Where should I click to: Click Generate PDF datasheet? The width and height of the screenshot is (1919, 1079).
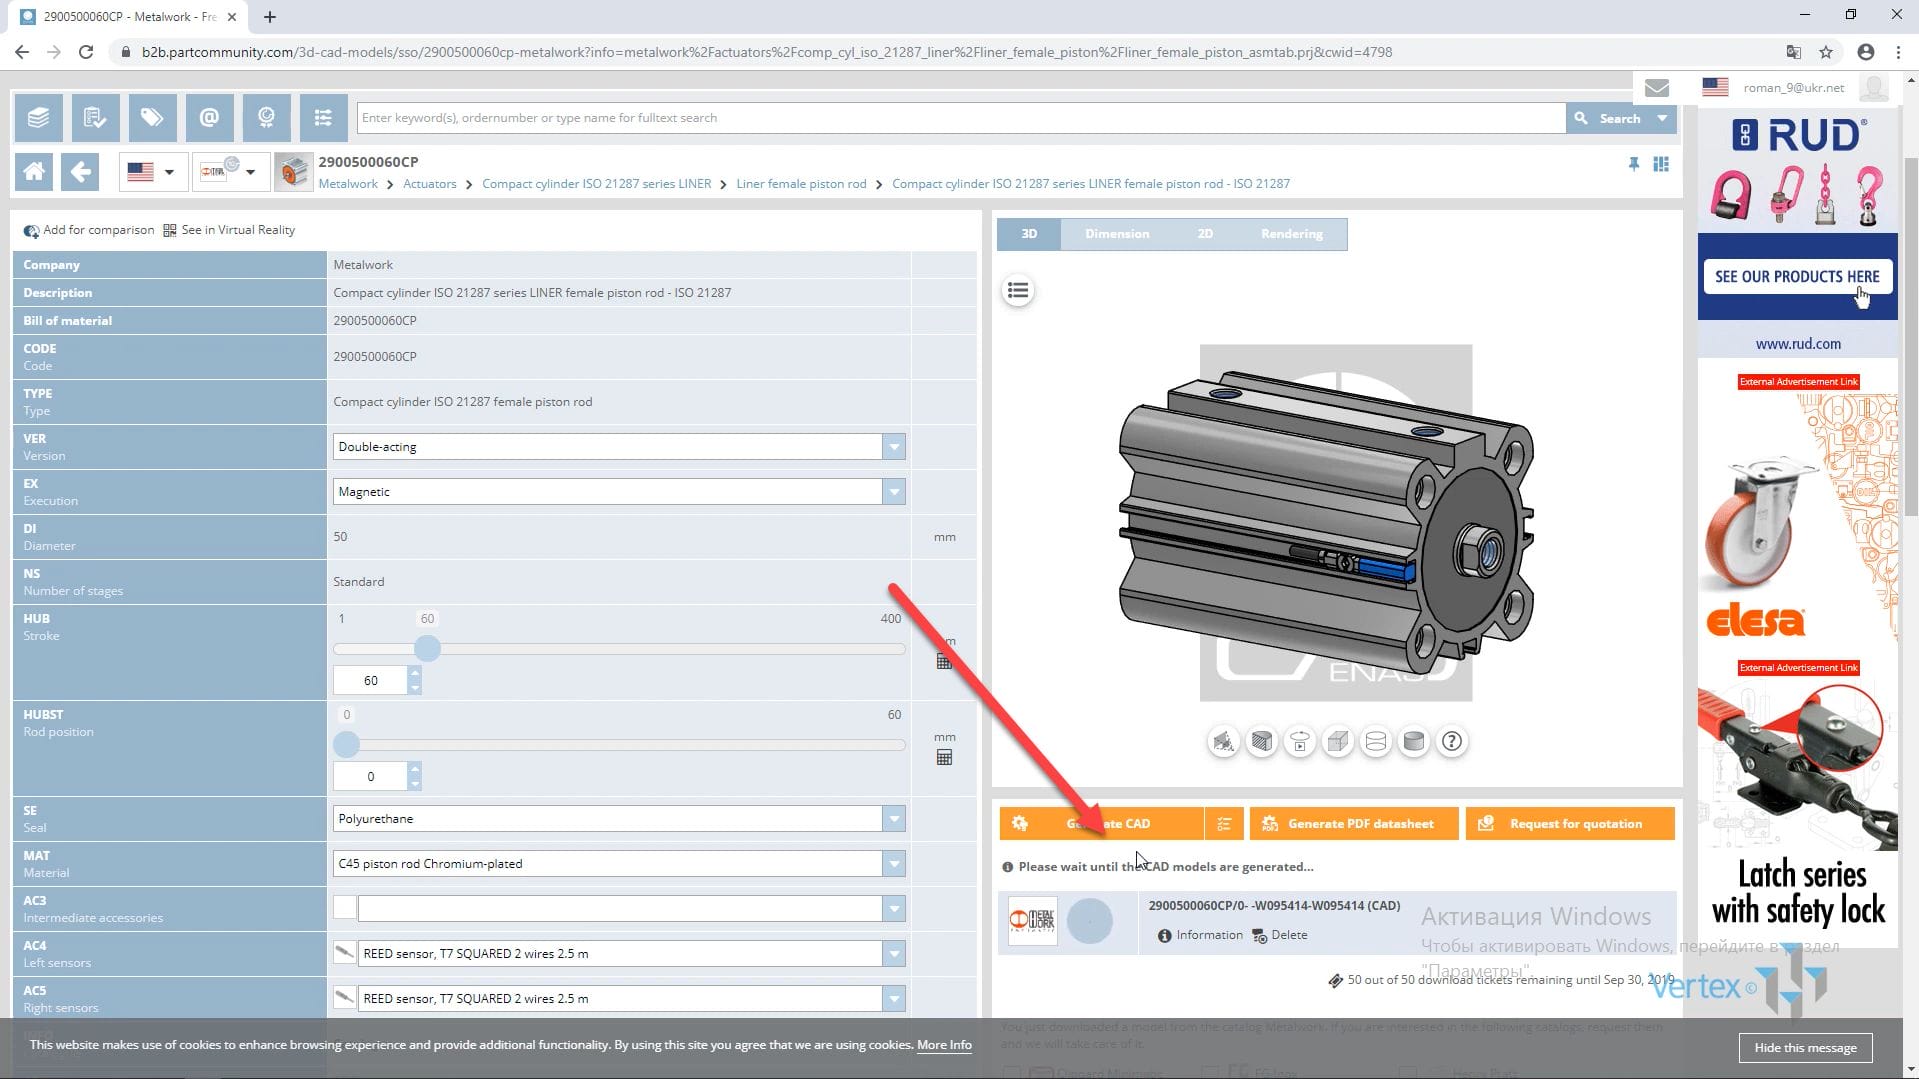tap(1354, 824)
